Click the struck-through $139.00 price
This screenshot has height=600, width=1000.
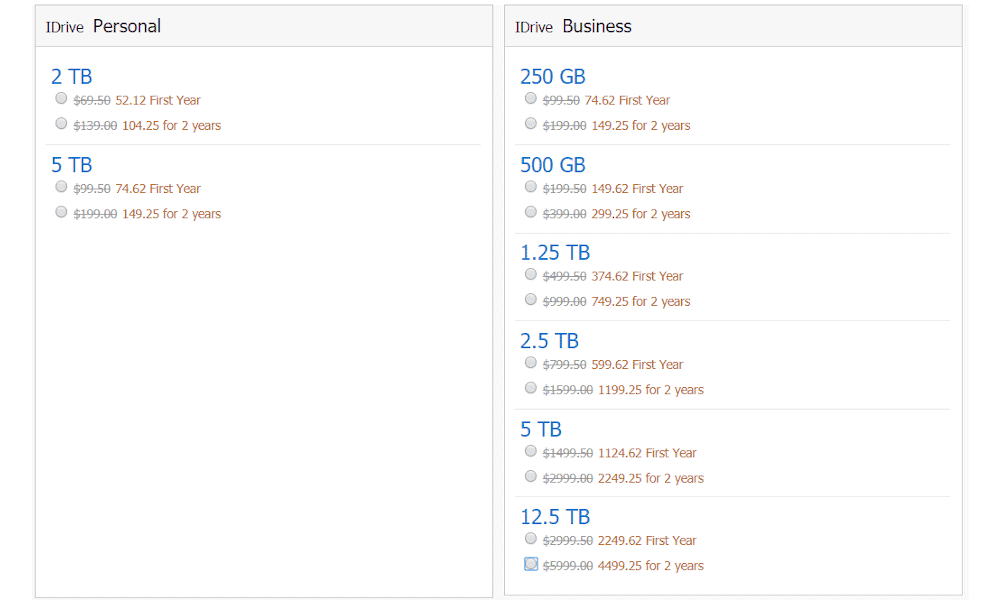point(95,126)
